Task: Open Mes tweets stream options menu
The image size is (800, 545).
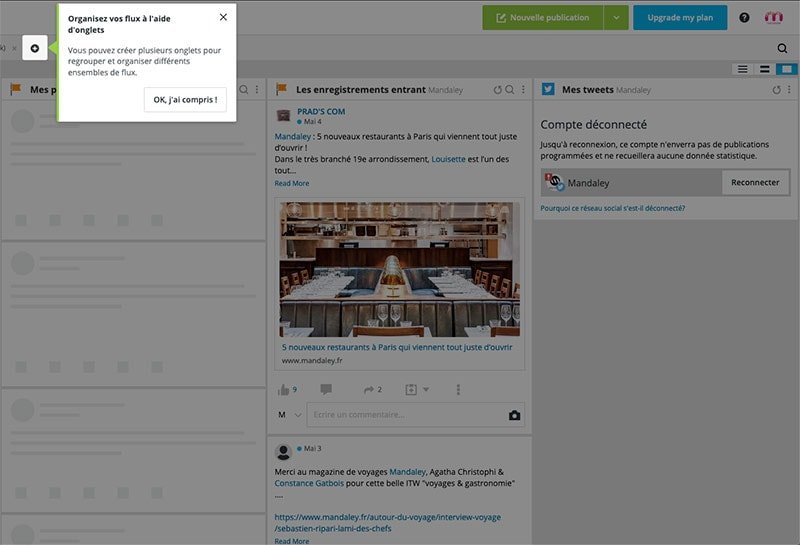Action: click(x=789, y=90)
